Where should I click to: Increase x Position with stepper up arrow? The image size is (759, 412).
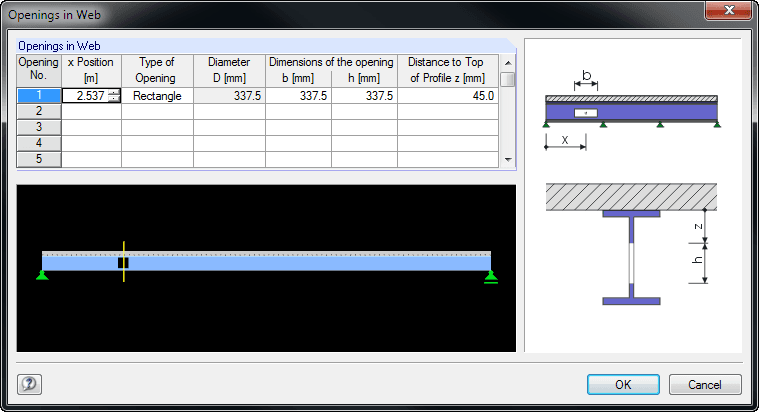pos(114,92)
